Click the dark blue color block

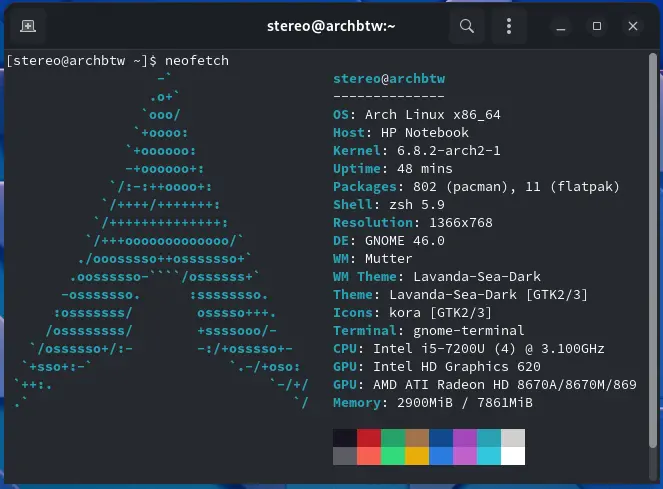tap(441, 438)
